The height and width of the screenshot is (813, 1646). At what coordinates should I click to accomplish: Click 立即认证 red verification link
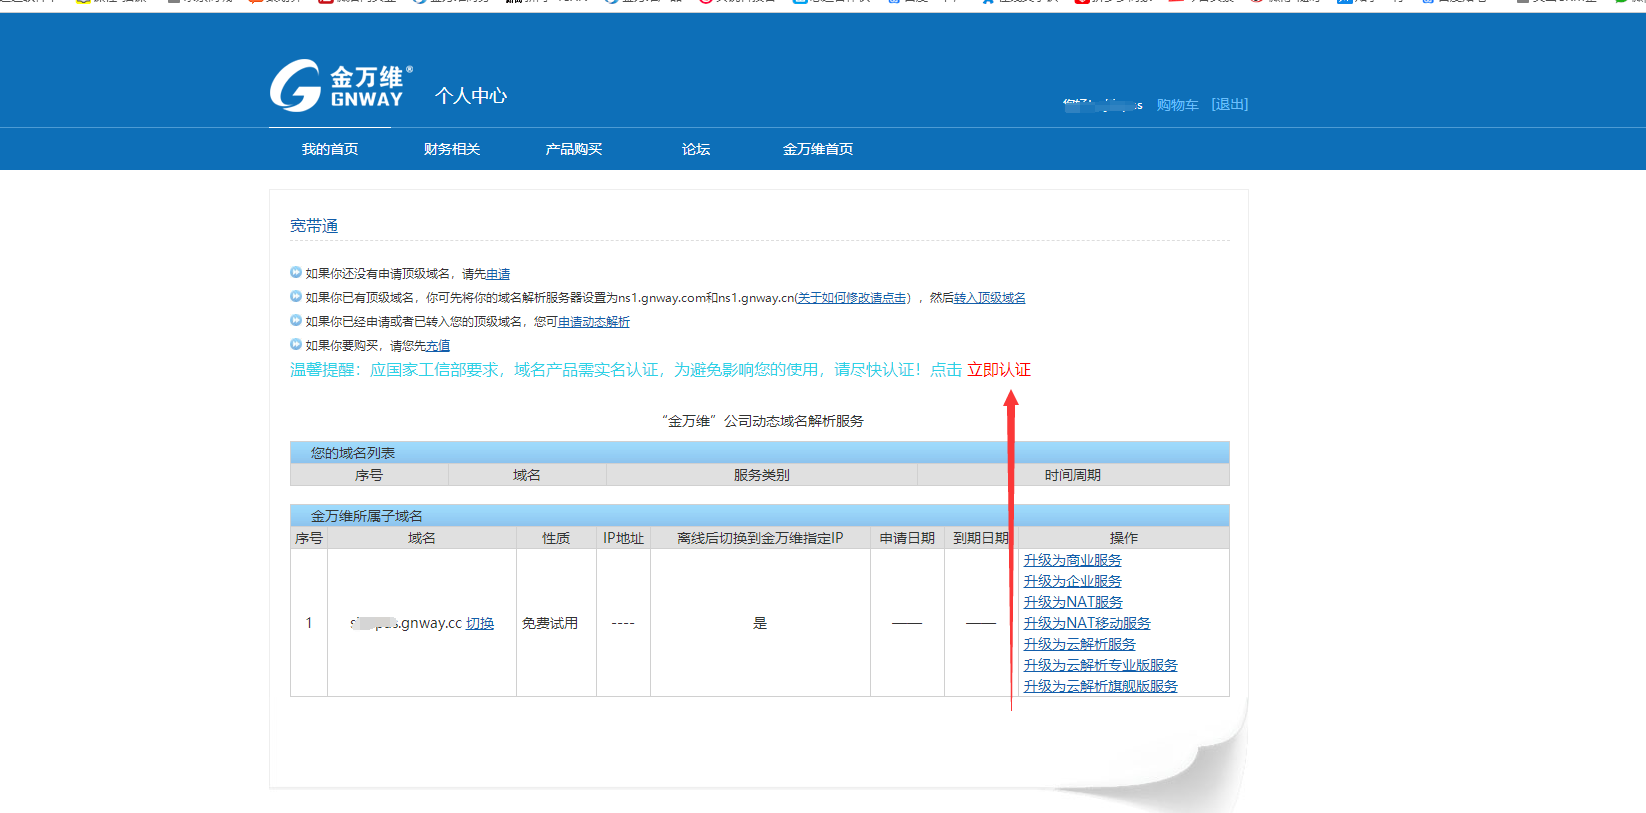click(999, 370)
